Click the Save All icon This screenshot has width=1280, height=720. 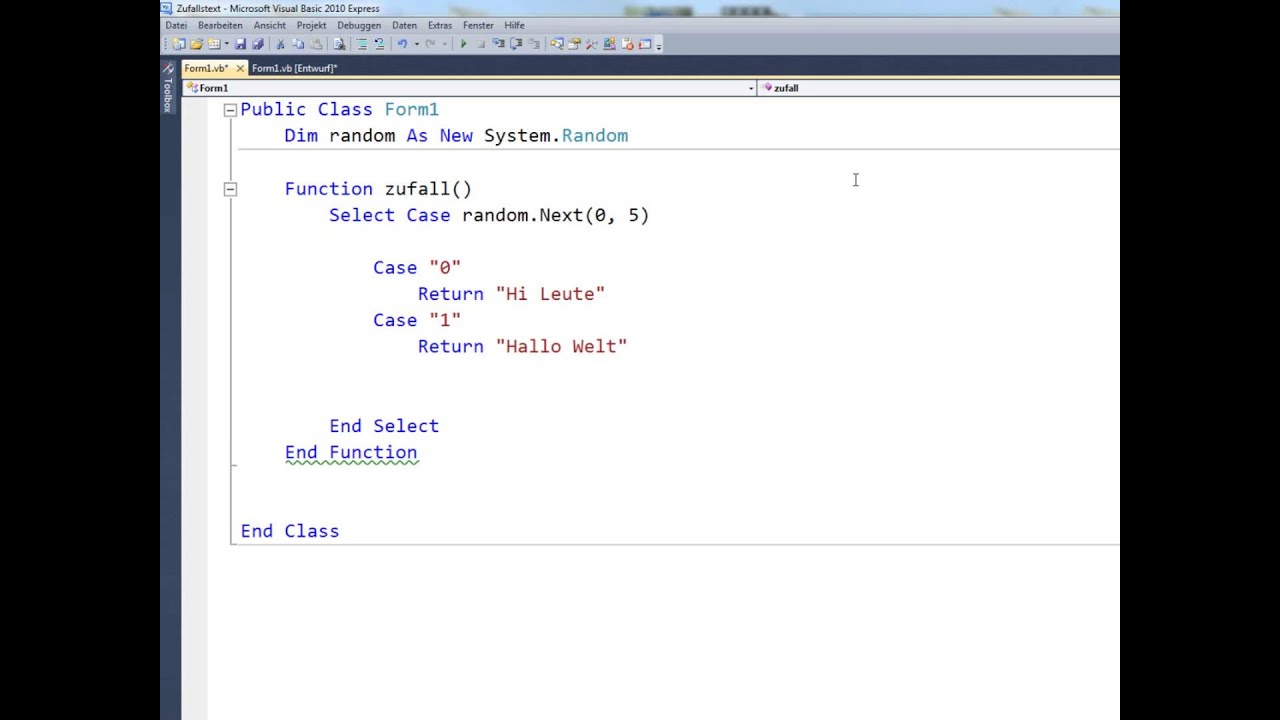pos(258,44)
